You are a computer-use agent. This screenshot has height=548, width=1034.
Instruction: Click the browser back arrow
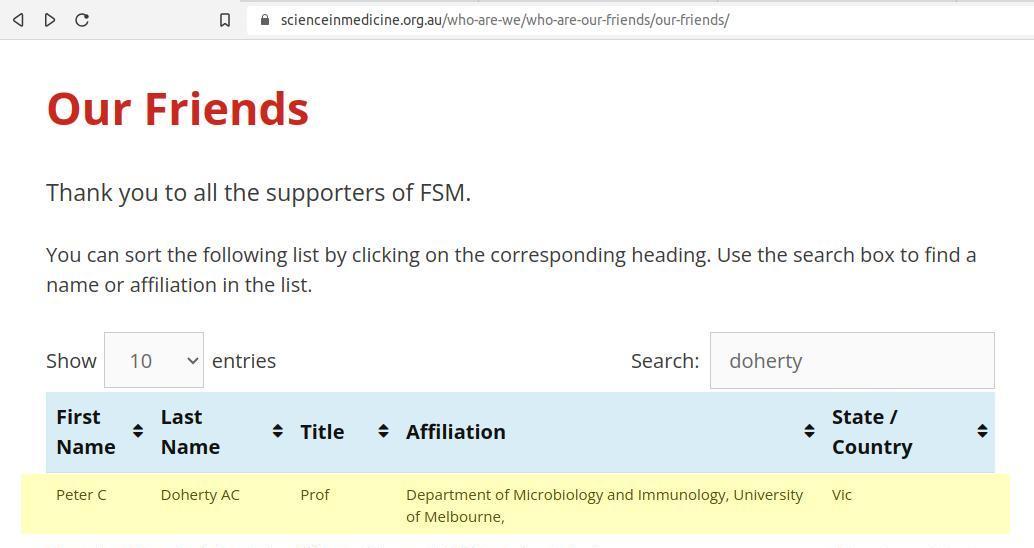point(18,20)
